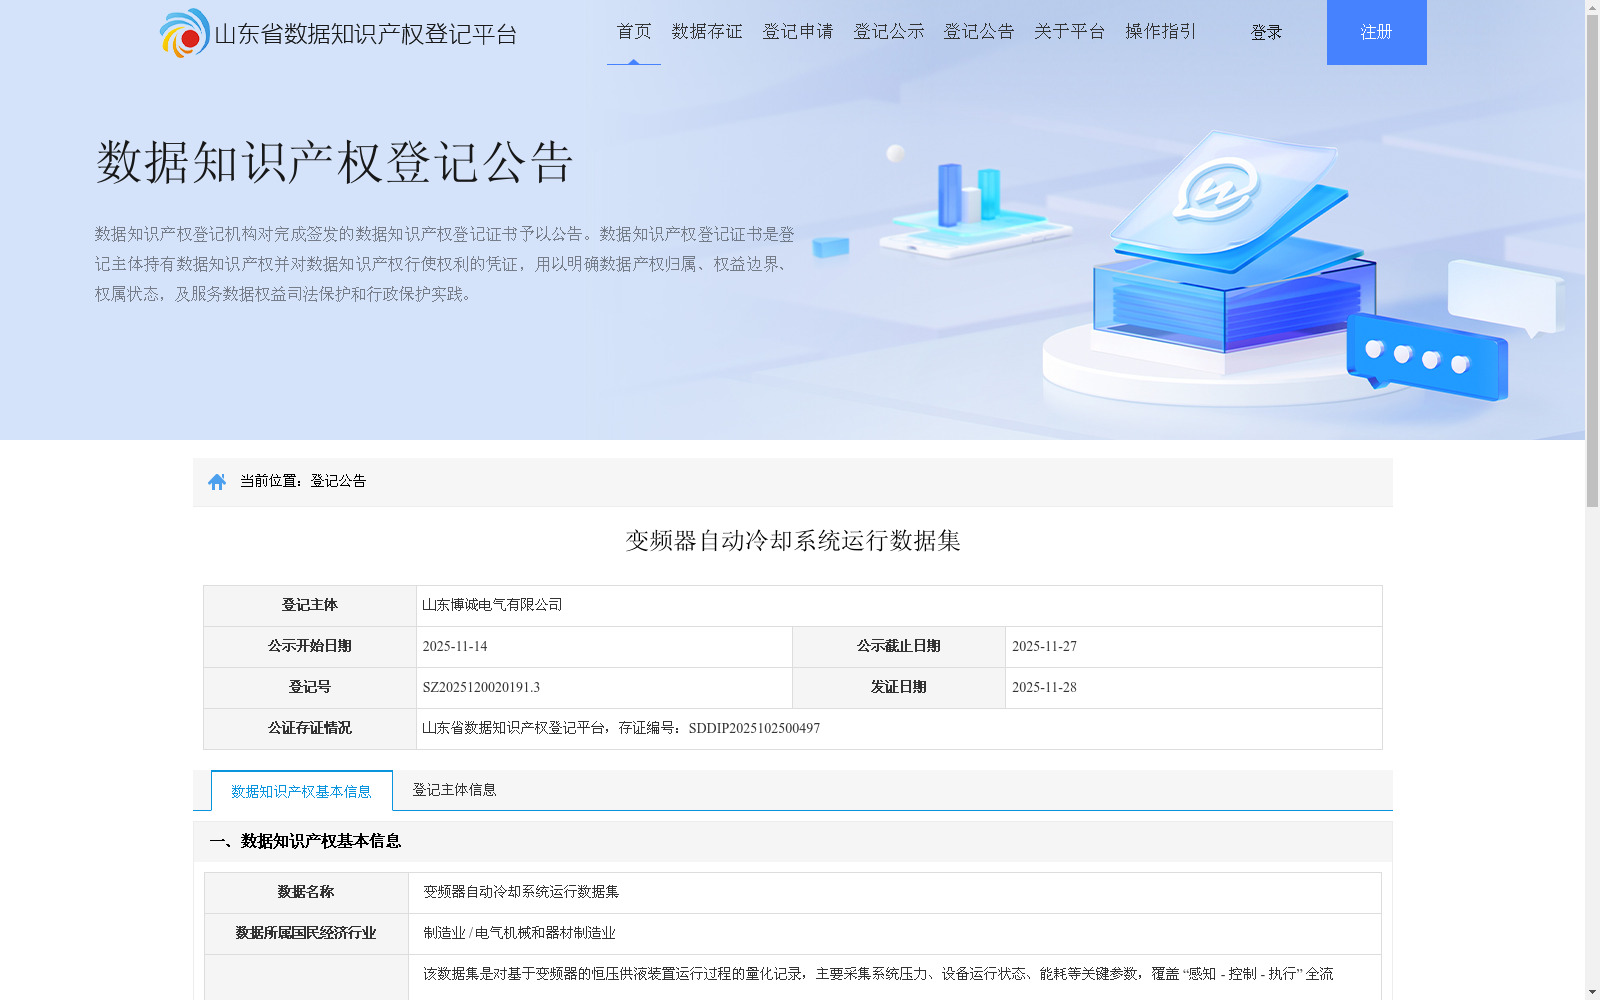This screenshot has height=1000, width=1600.
Task: Click the 登记号 label cell
Action: click(310, 688)
